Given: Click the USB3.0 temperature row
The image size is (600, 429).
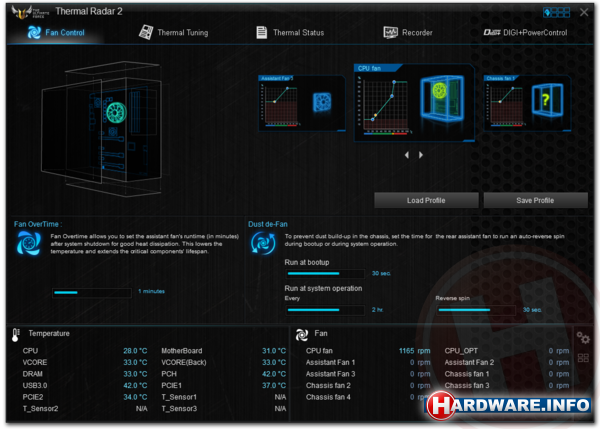Looking at the screenshot, I should point(85,385).
